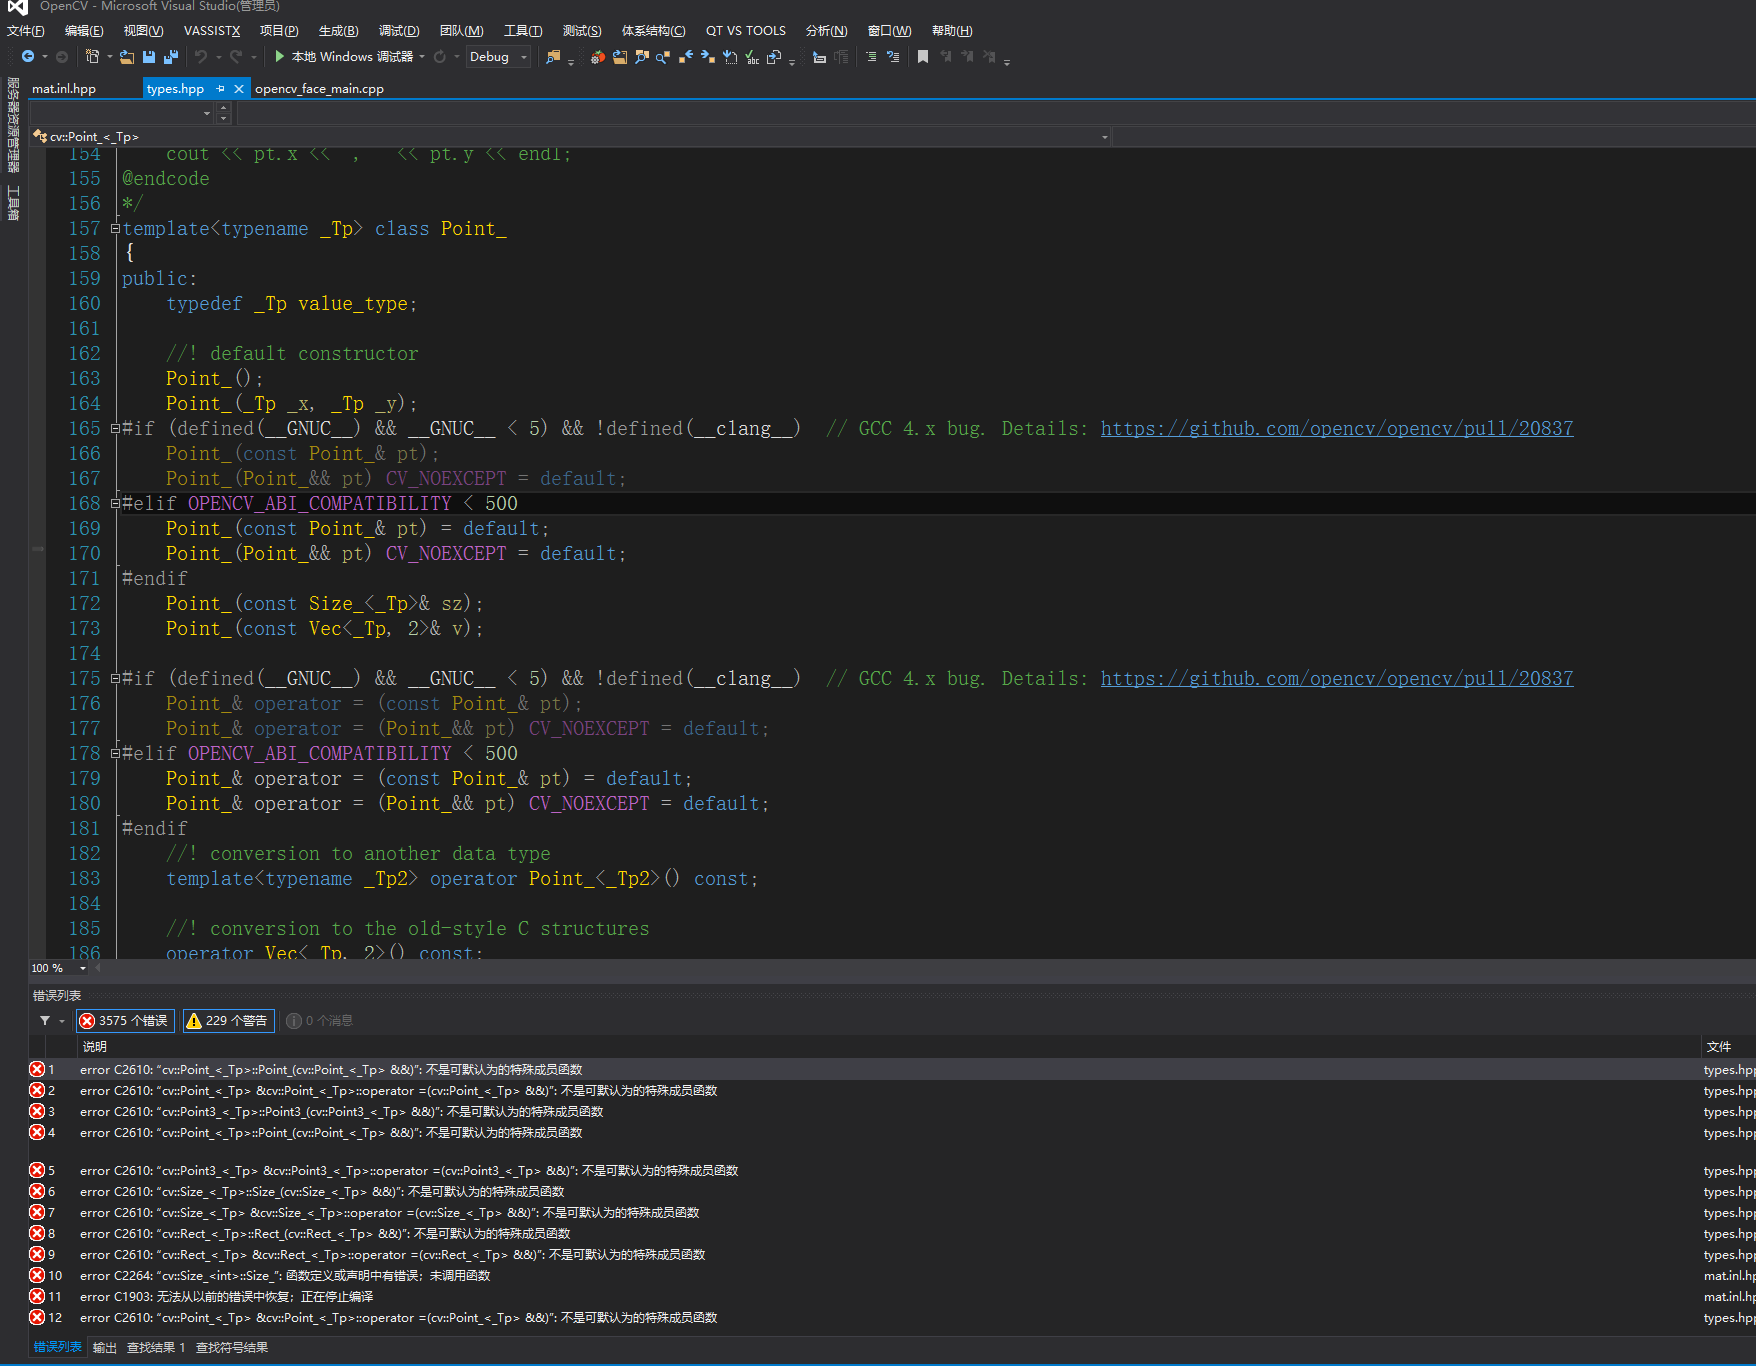This screenshot has height=1366, width=1756.
Task: Open the Visual Assist tomato icon
Action: [x=597, y=57]
